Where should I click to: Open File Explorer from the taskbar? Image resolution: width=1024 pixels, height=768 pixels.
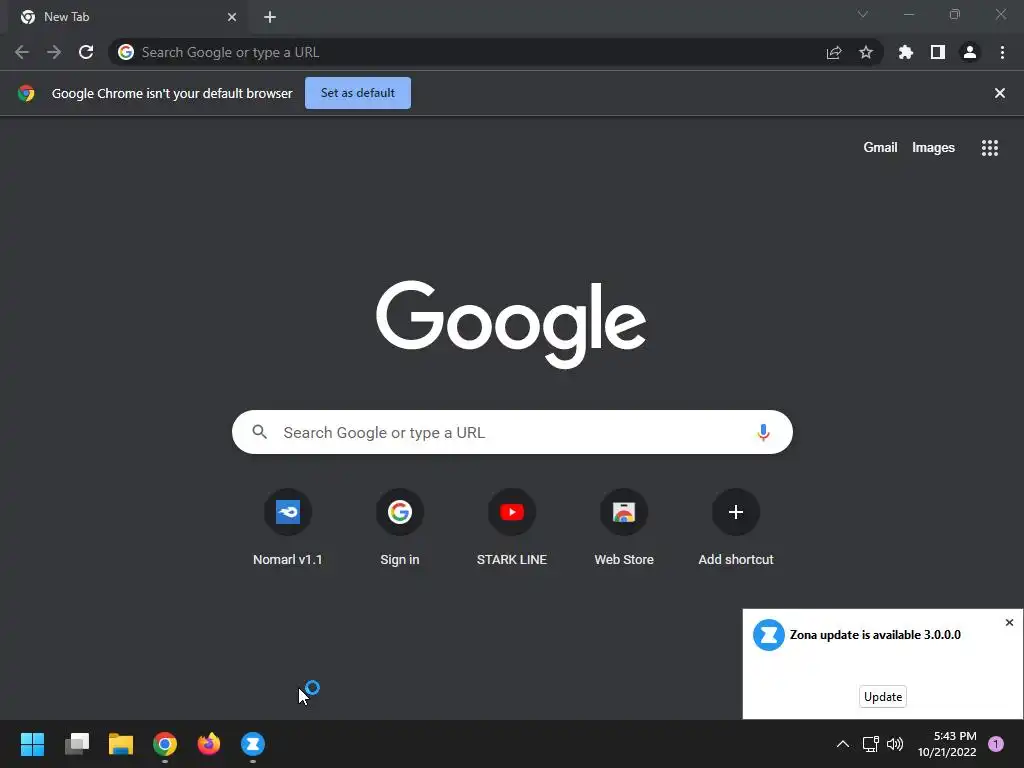[121, 744]
